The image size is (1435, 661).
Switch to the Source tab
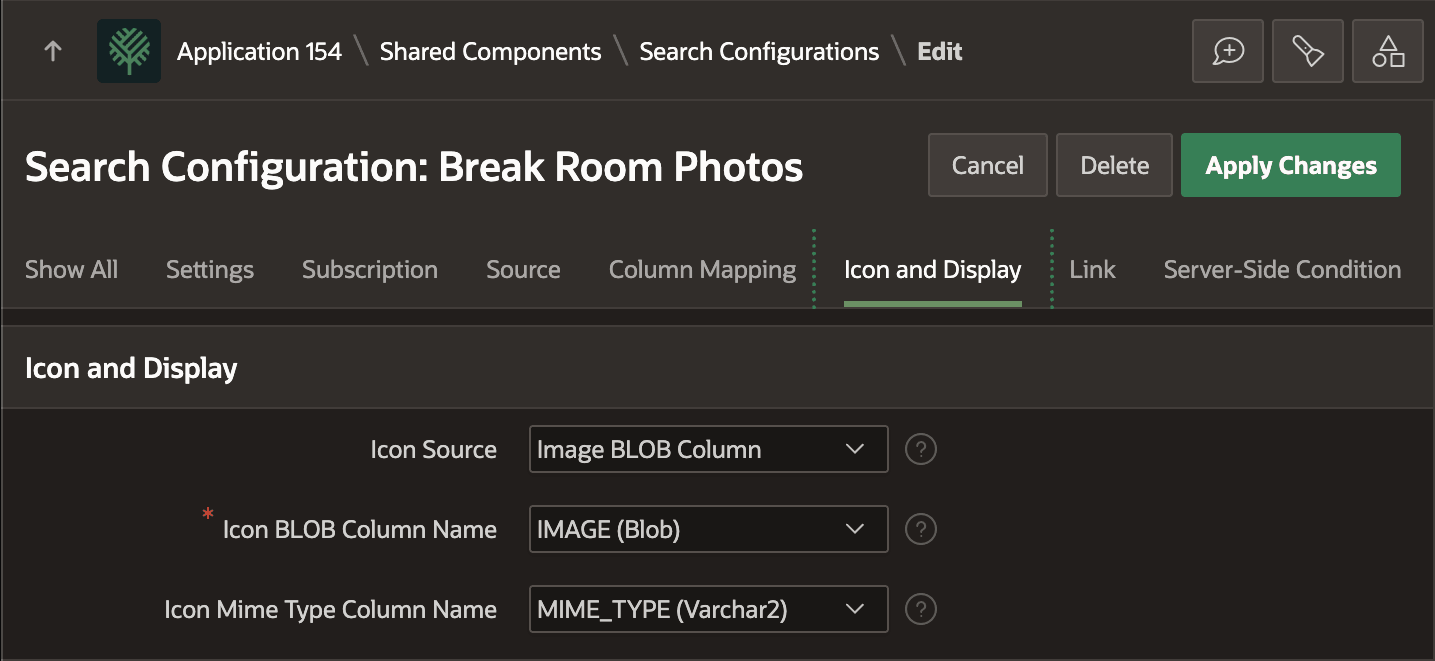click(x=523, y=269)
